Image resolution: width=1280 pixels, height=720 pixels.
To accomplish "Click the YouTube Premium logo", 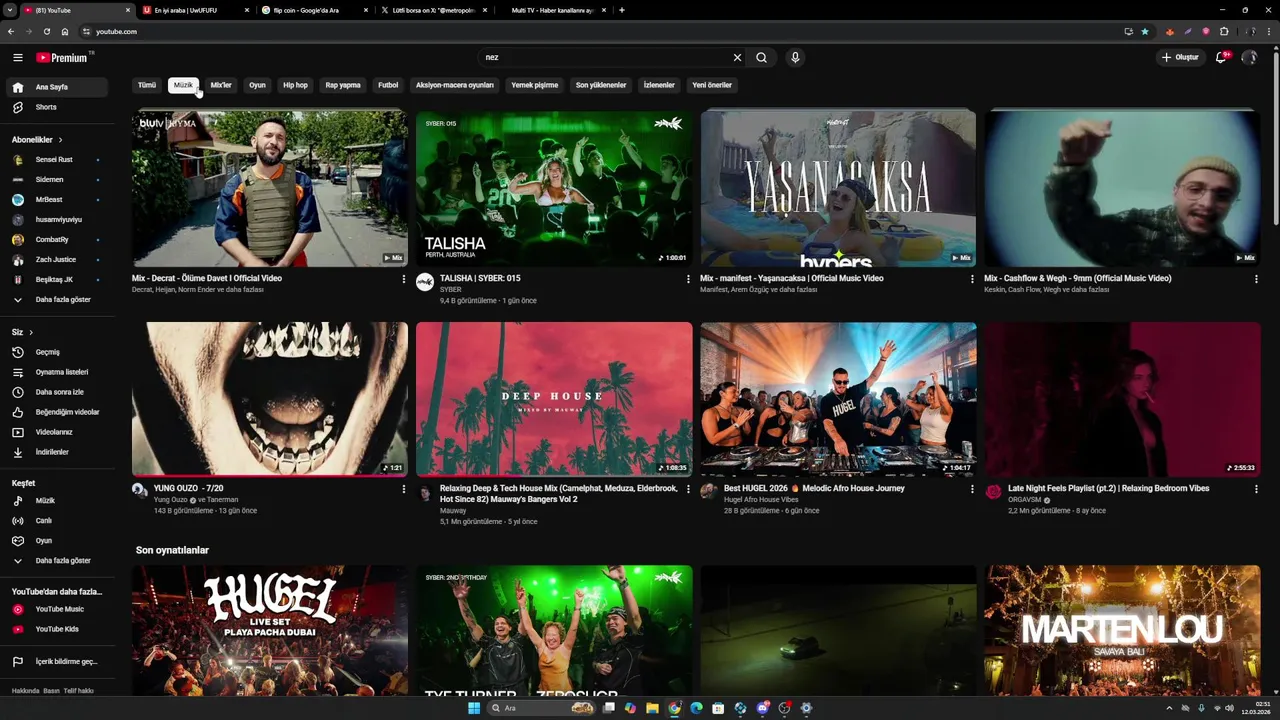I will [64, 58].
